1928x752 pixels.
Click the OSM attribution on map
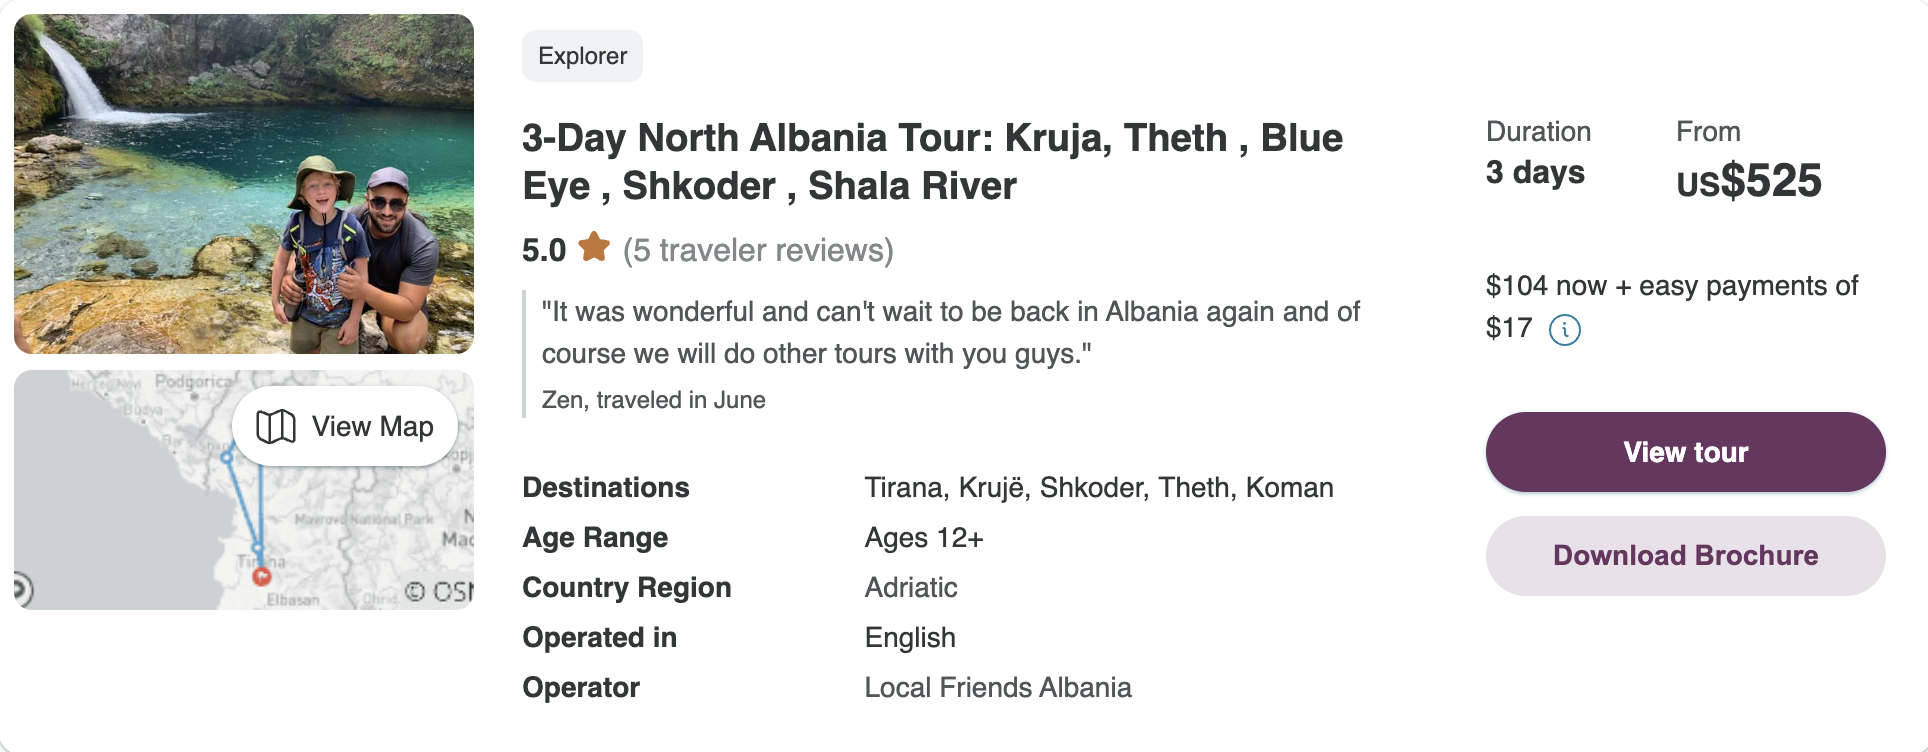[439, 592]
